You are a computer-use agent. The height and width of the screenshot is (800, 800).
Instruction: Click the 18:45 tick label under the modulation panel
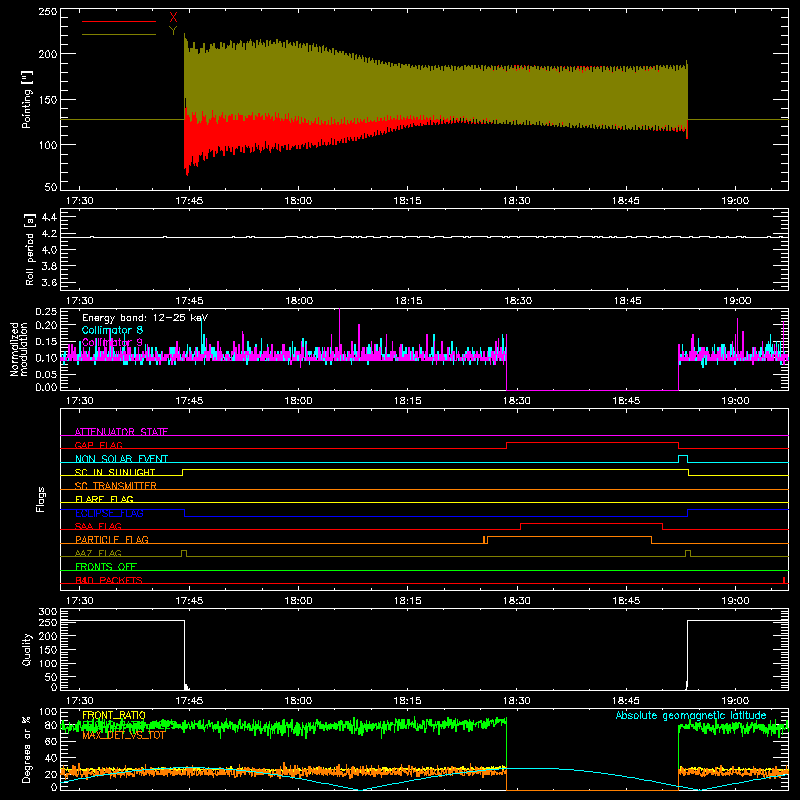click(x=626, y=401)
